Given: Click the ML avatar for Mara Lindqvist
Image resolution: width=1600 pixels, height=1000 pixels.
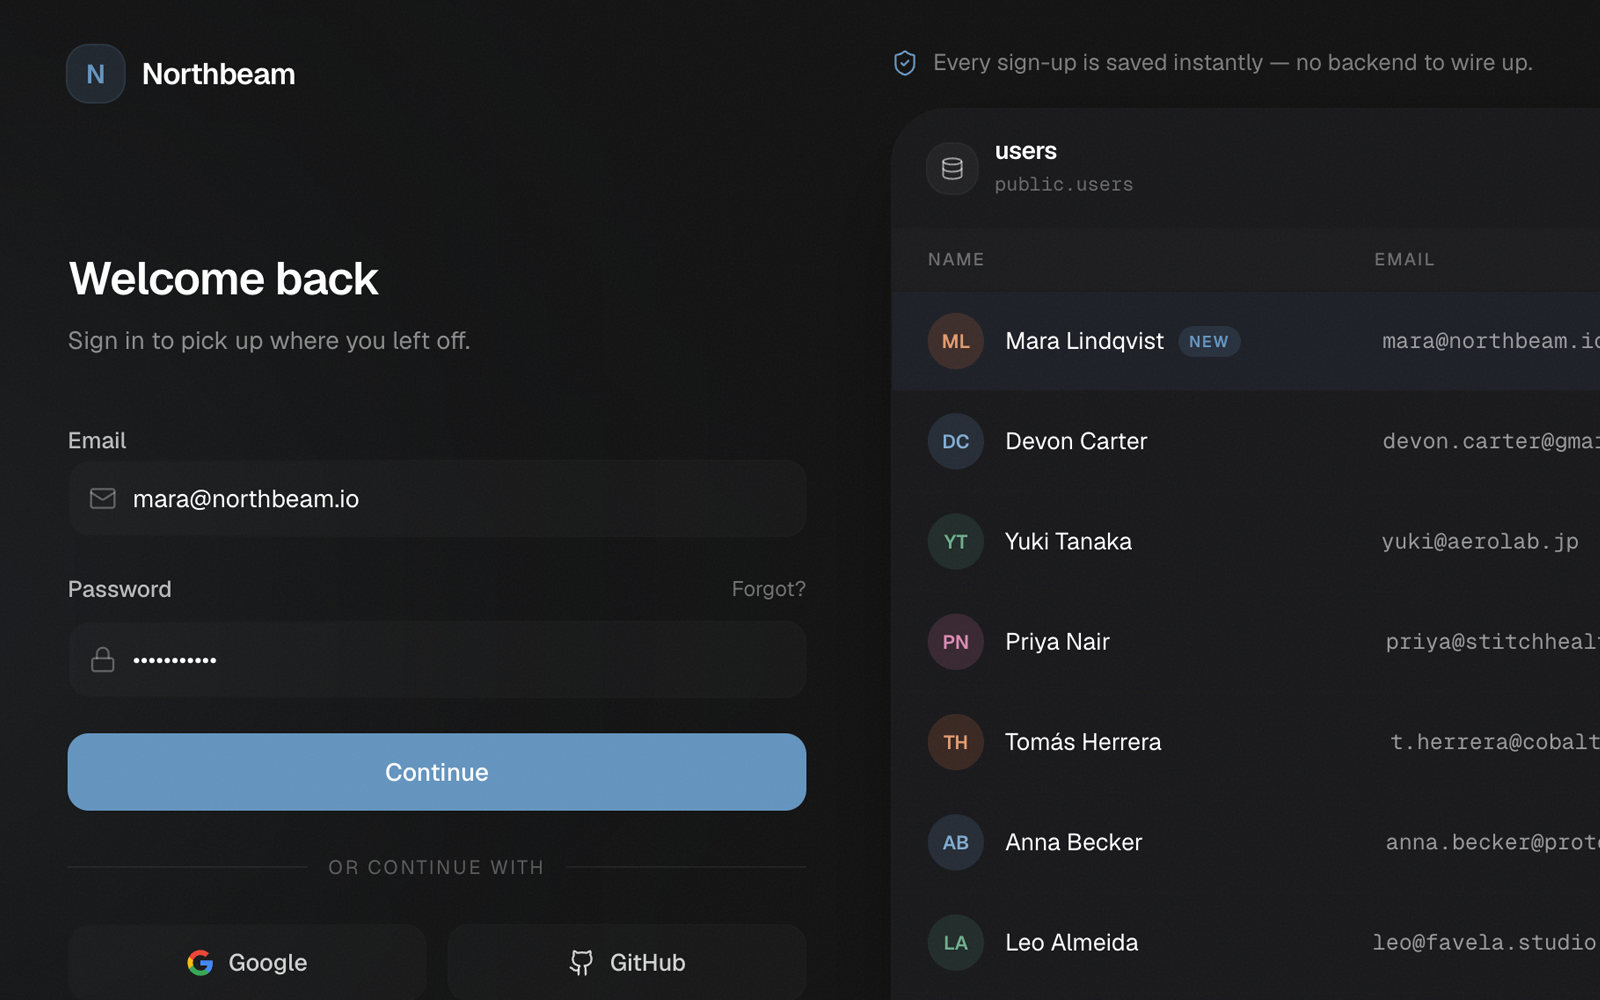Looking at the screenshot, I should click(956, 341).
